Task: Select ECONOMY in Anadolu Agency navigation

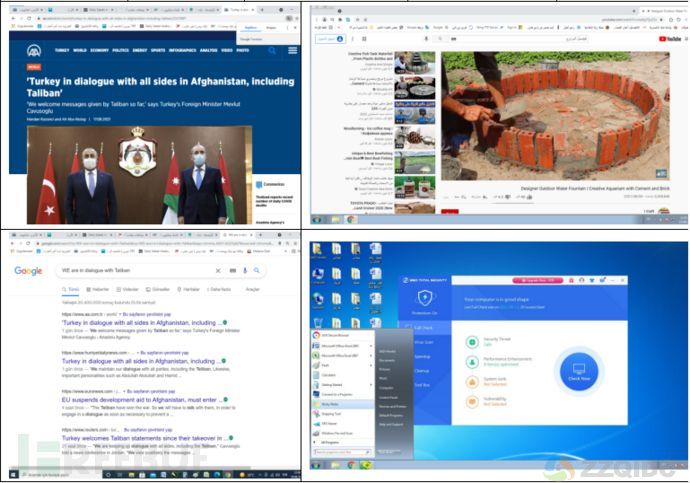Action: 99,51
